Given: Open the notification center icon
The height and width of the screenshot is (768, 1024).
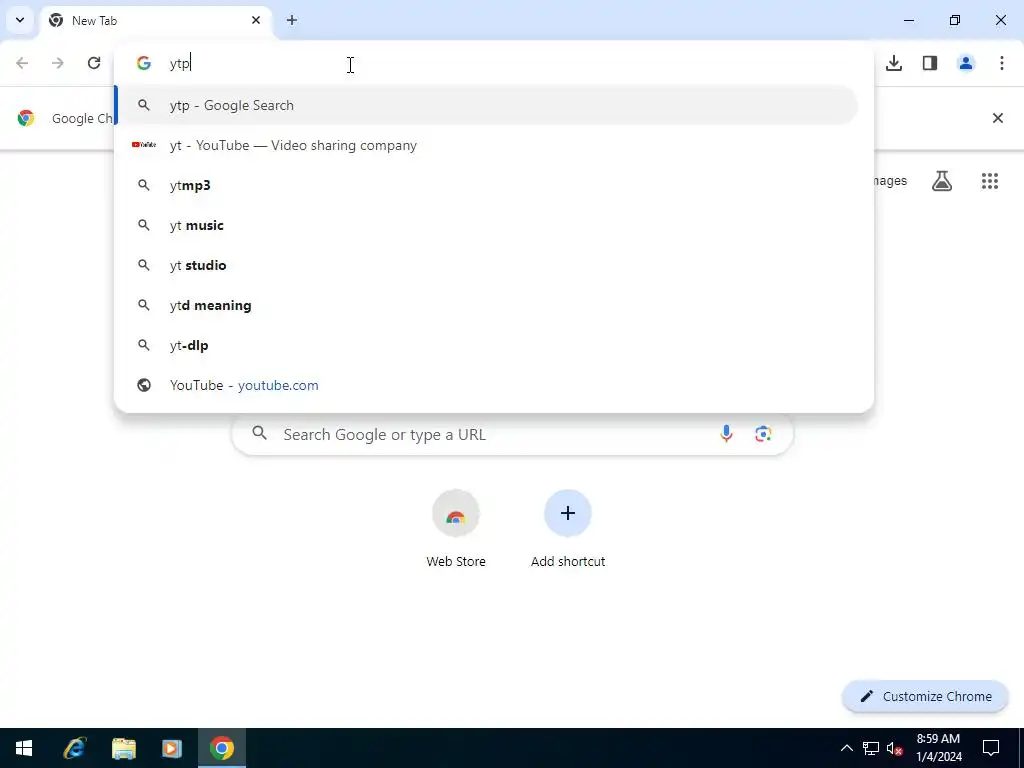Looking at the screenshot, I should 991,748.
